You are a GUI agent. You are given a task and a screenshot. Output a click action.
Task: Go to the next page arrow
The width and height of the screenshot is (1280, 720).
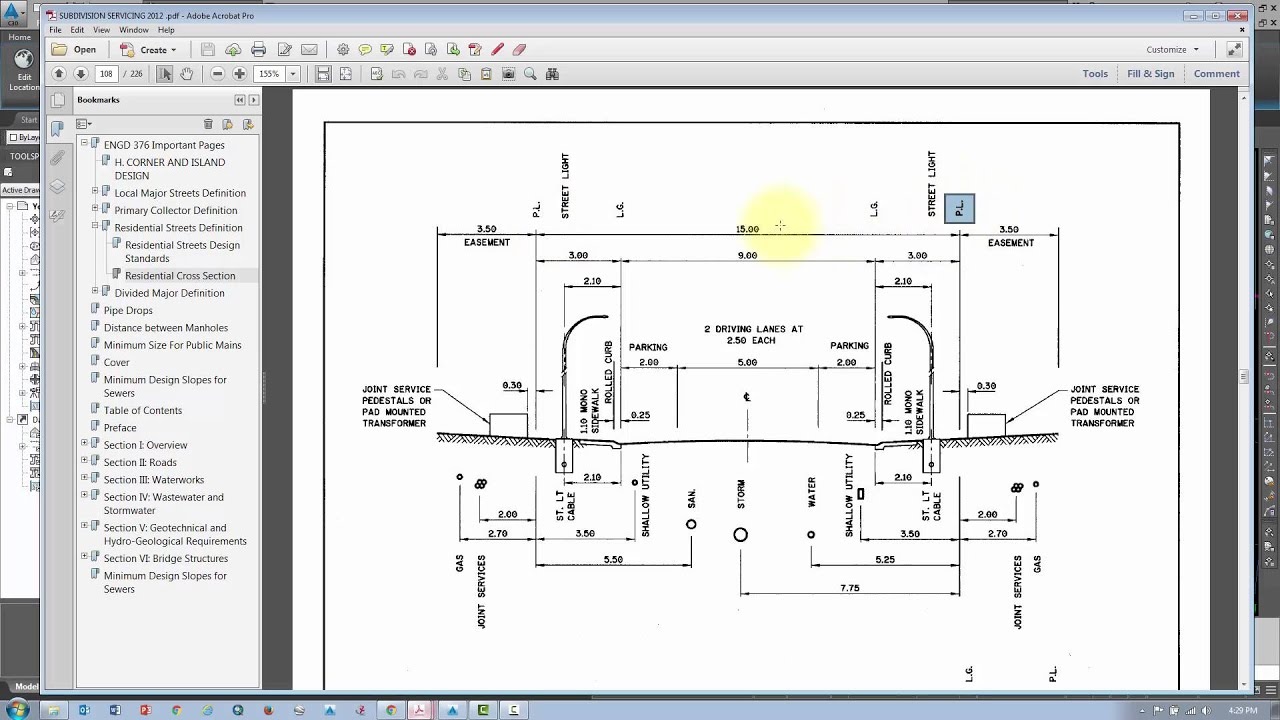click(x=80, y=73)
